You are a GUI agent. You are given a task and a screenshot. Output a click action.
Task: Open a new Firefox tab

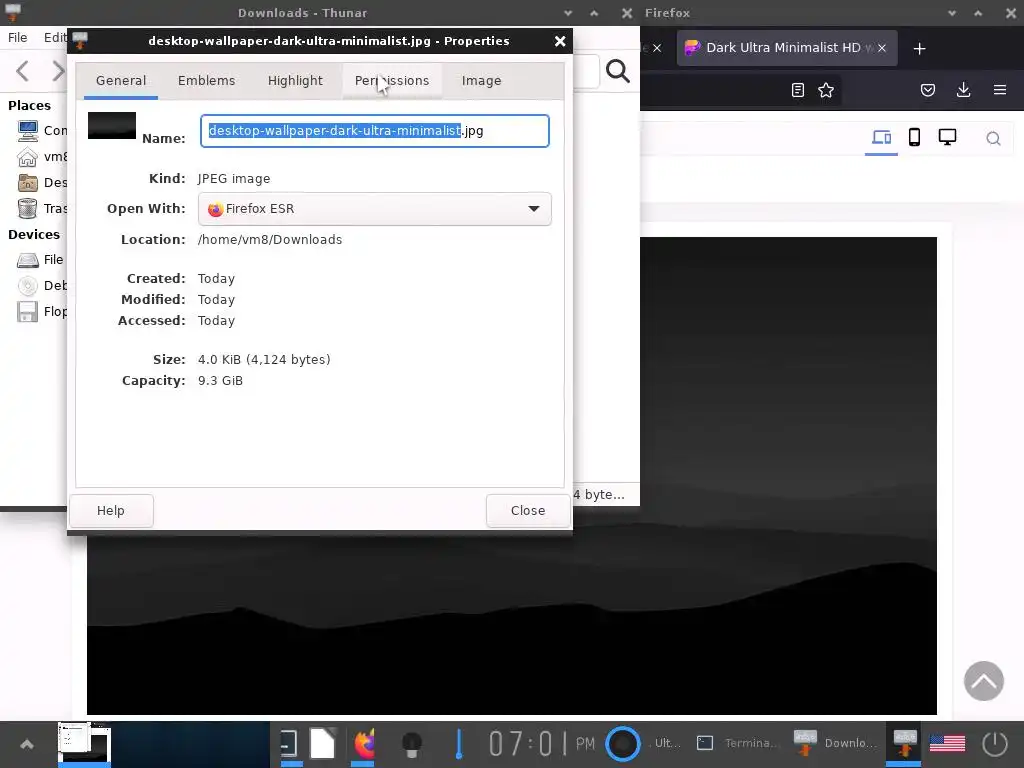(x=920, y=48)
